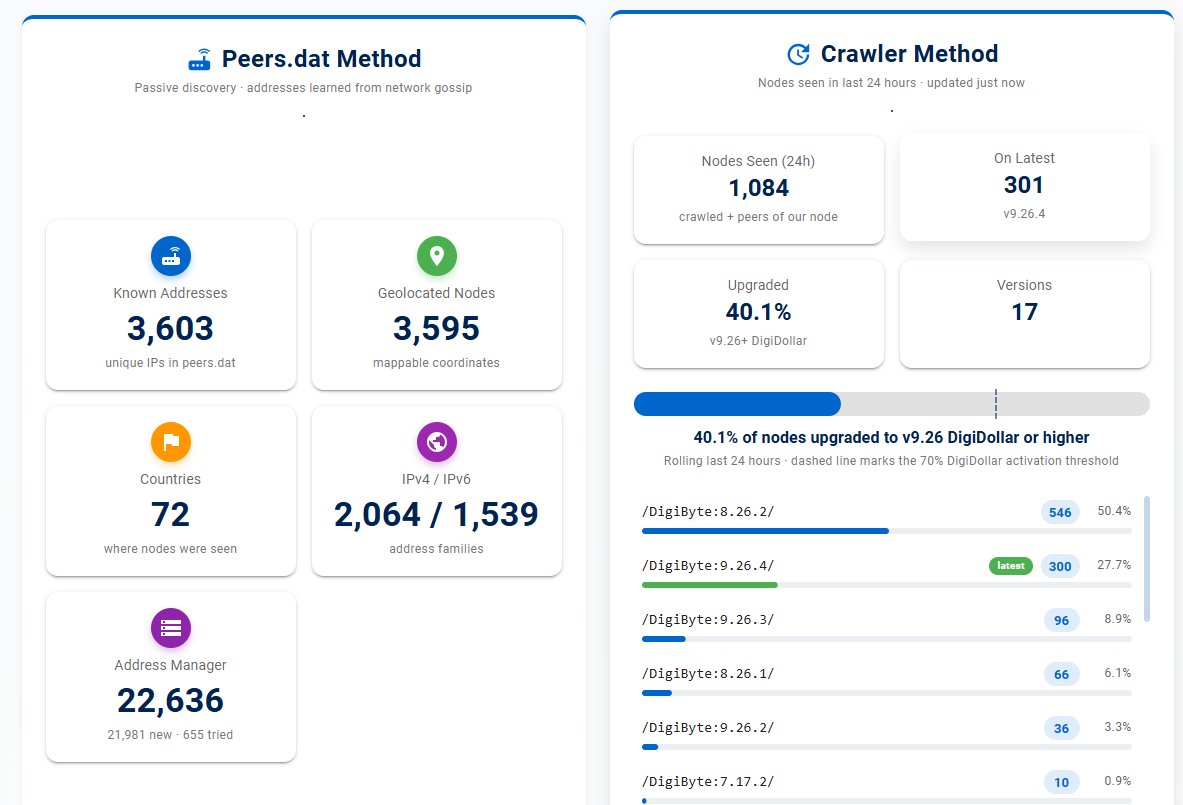Click the upgrade progress bar's blue fill
This screenshot has width=1183, height=805.
pyautogui.click(x=737, y=404)
